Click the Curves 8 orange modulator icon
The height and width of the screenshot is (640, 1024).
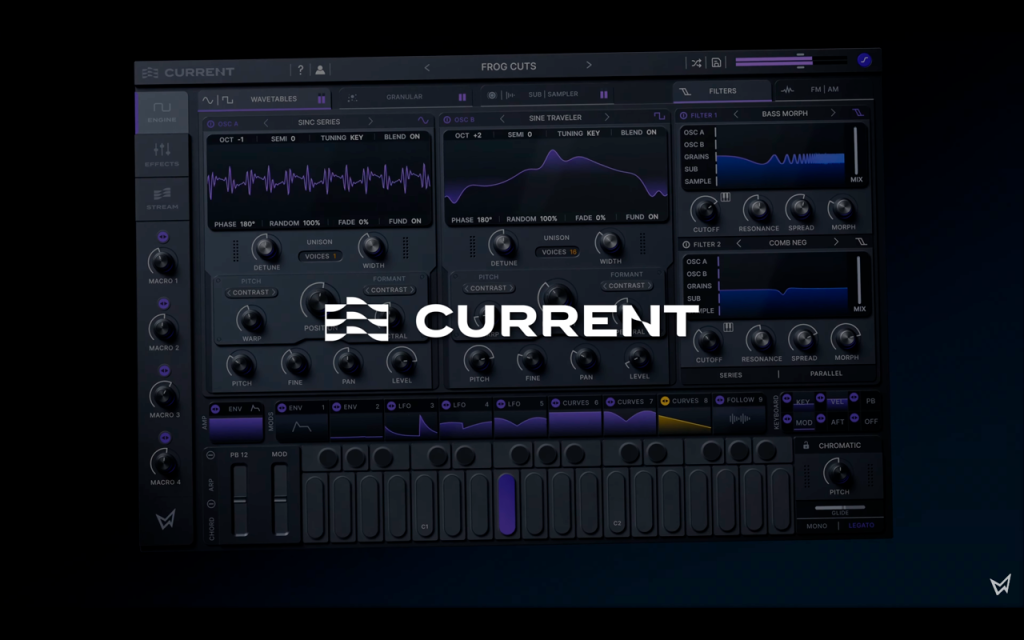coord(665,401)
